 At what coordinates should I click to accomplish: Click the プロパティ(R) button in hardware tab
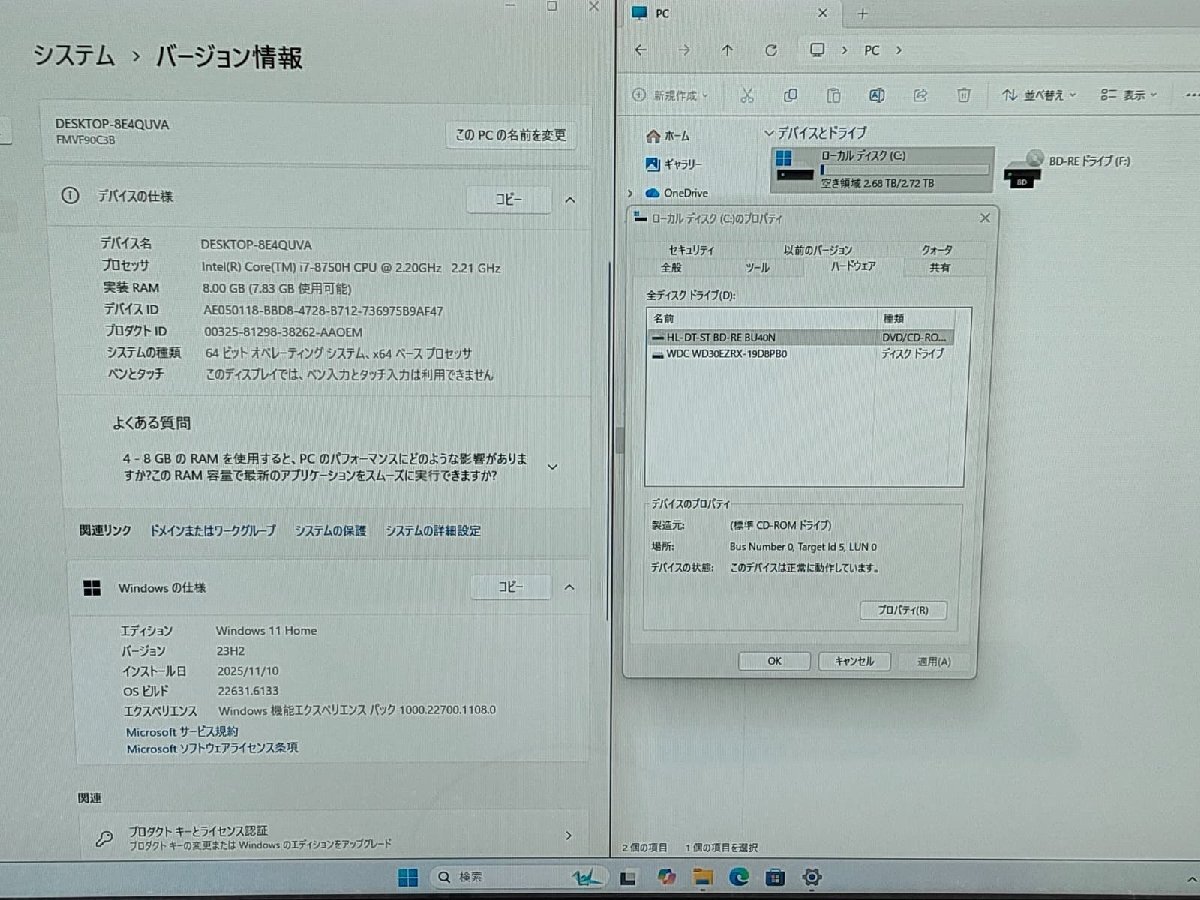903,610
